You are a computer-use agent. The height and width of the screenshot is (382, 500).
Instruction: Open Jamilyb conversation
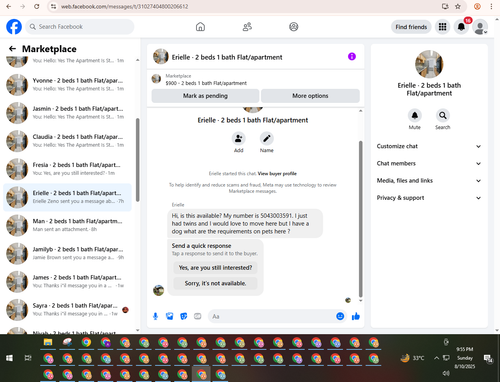67,253
